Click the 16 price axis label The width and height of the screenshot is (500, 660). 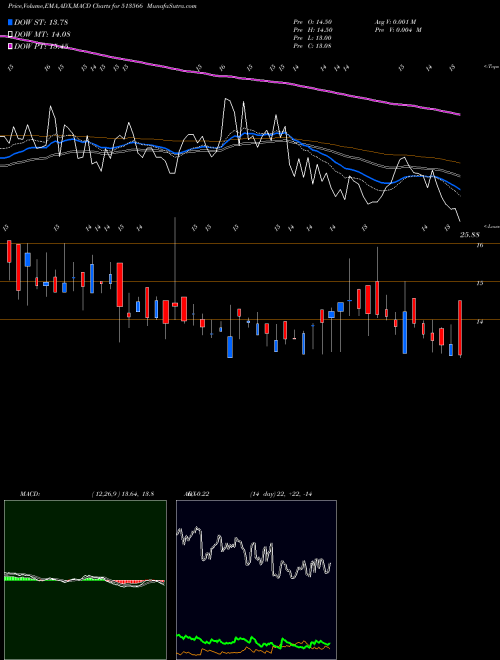click(479, 245)
